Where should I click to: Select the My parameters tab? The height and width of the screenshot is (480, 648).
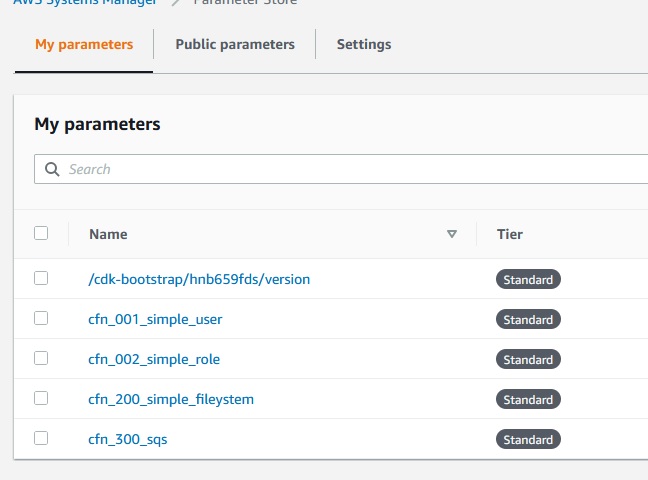point(84,44)
